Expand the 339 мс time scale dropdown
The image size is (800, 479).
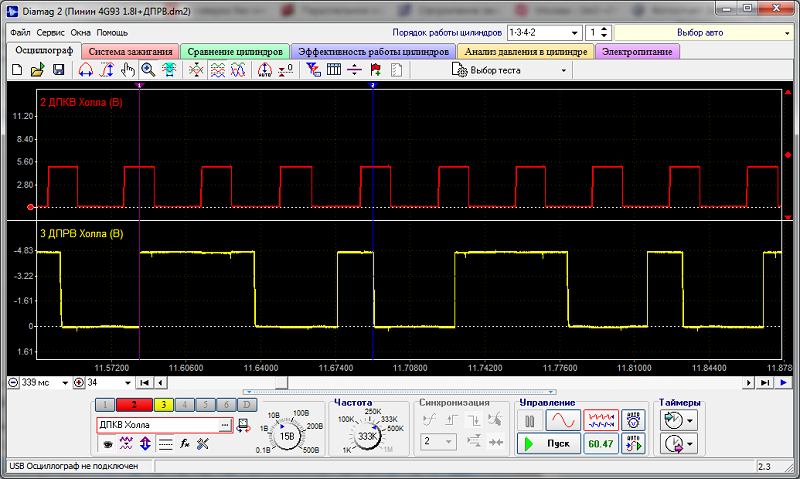click(x=65, y=383)
